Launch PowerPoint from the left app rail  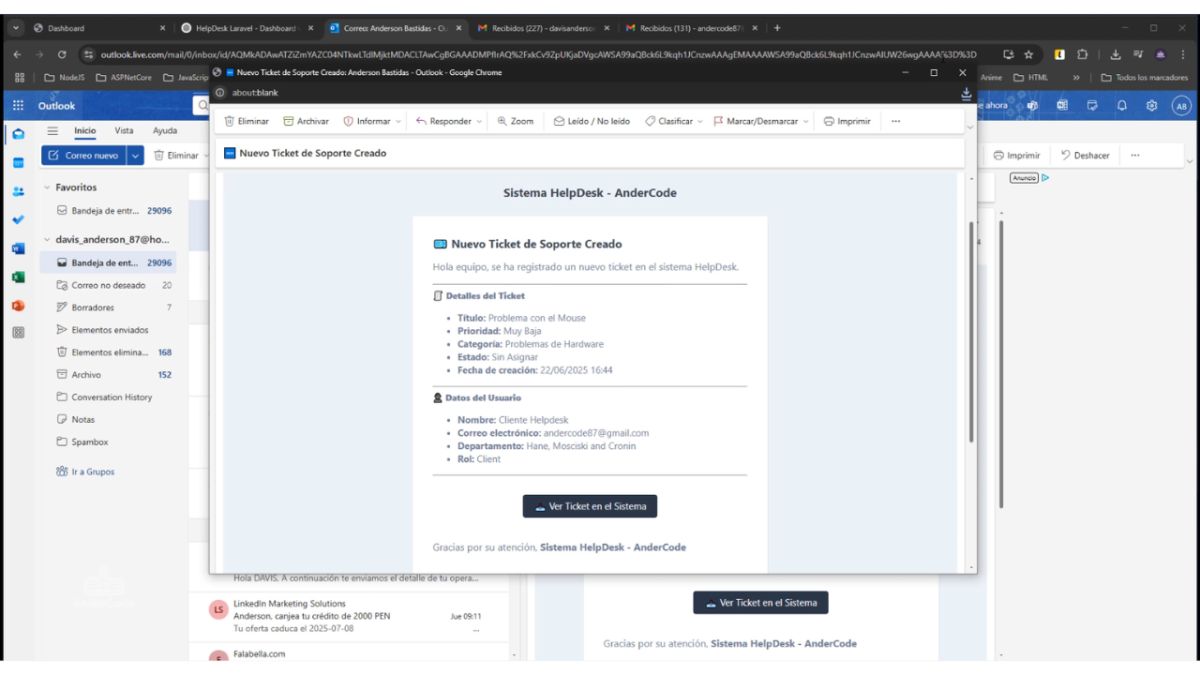coord(18,306)
